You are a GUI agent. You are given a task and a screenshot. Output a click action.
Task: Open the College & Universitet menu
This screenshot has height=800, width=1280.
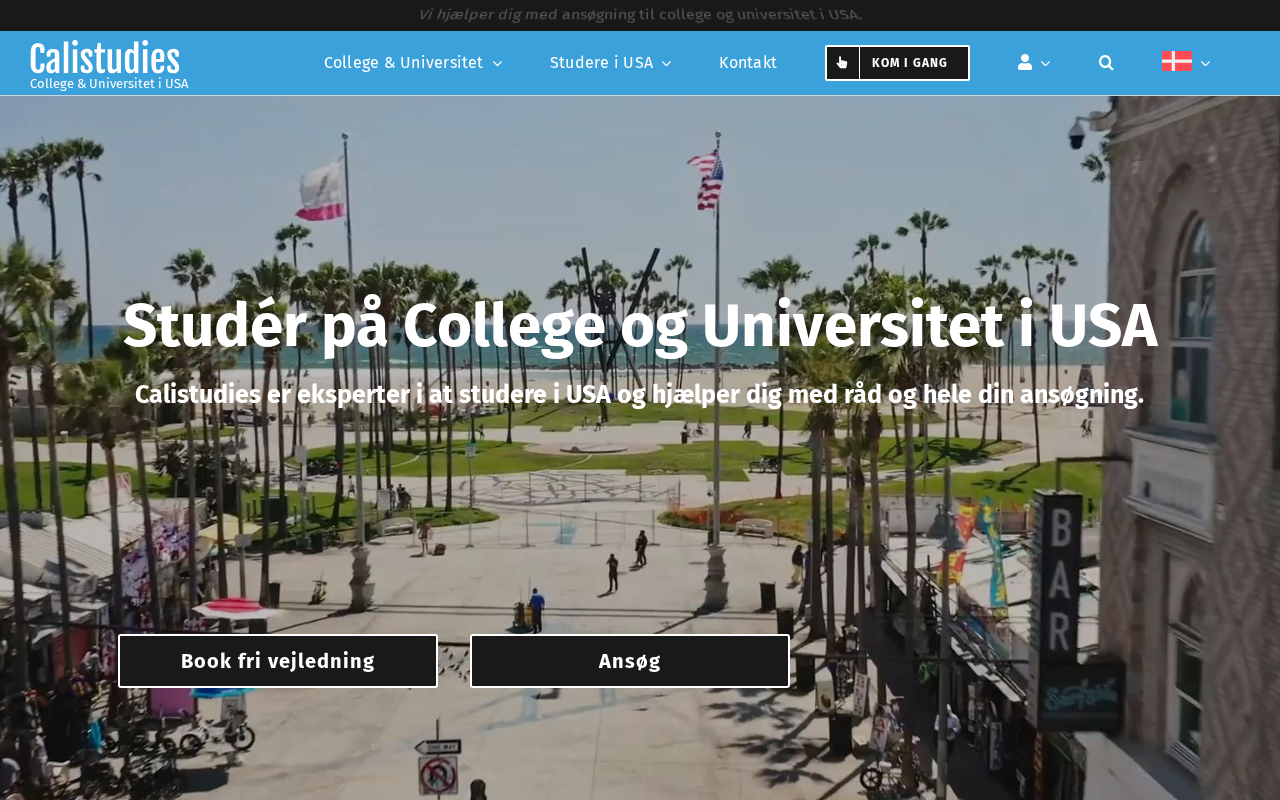tap(403, 63)
